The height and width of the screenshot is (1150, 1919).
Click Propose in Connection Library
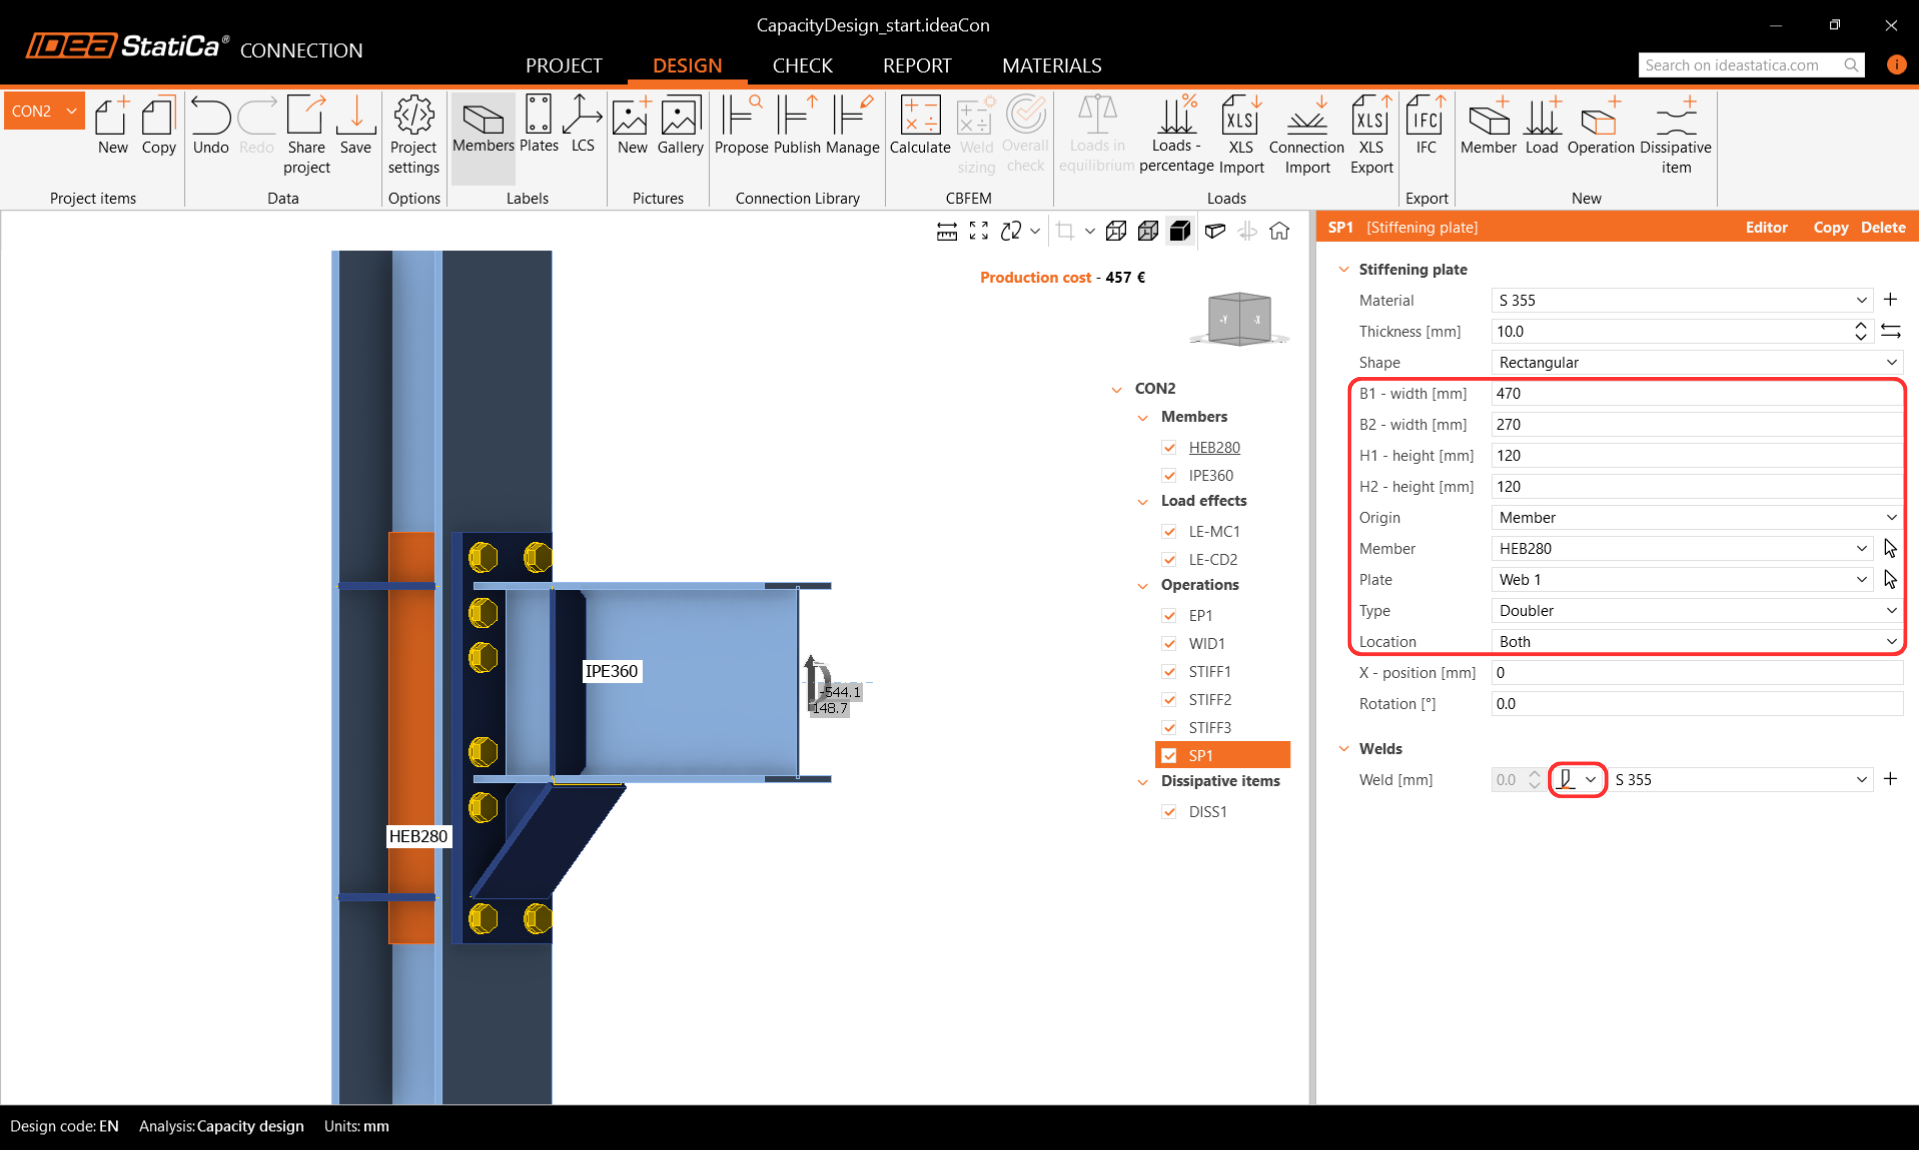point(741,125)
